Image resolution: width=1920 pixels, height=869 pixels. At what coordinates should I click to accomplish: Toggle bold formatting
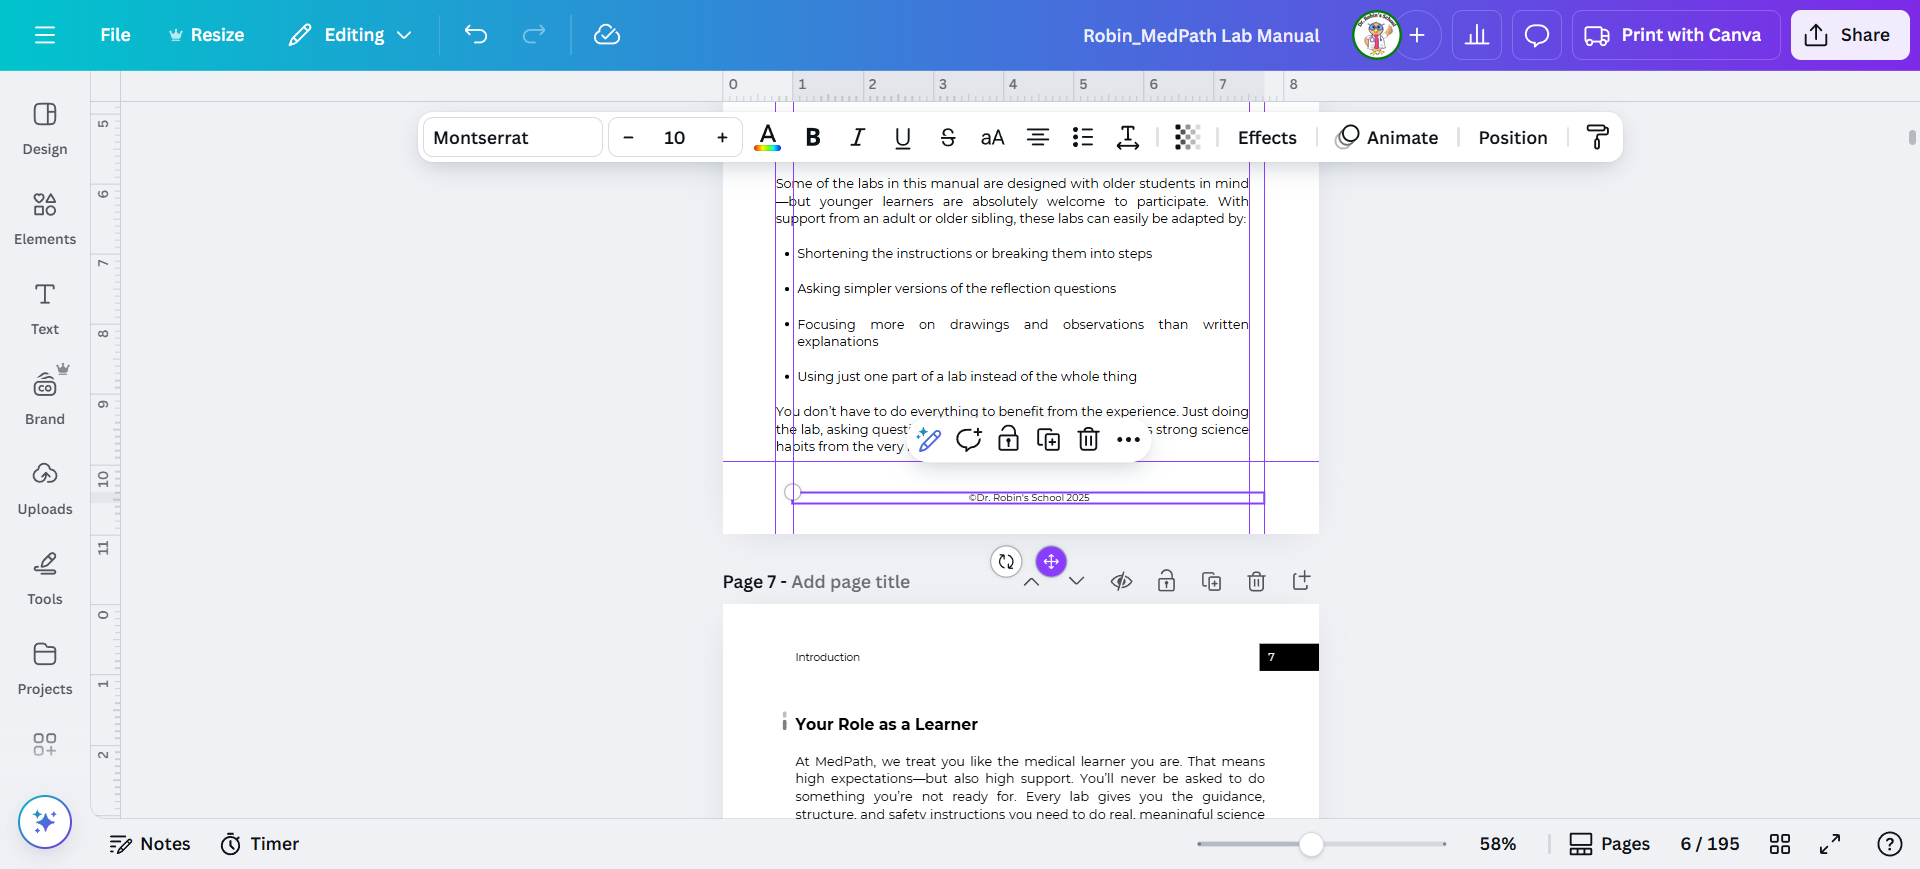(813, 137)
